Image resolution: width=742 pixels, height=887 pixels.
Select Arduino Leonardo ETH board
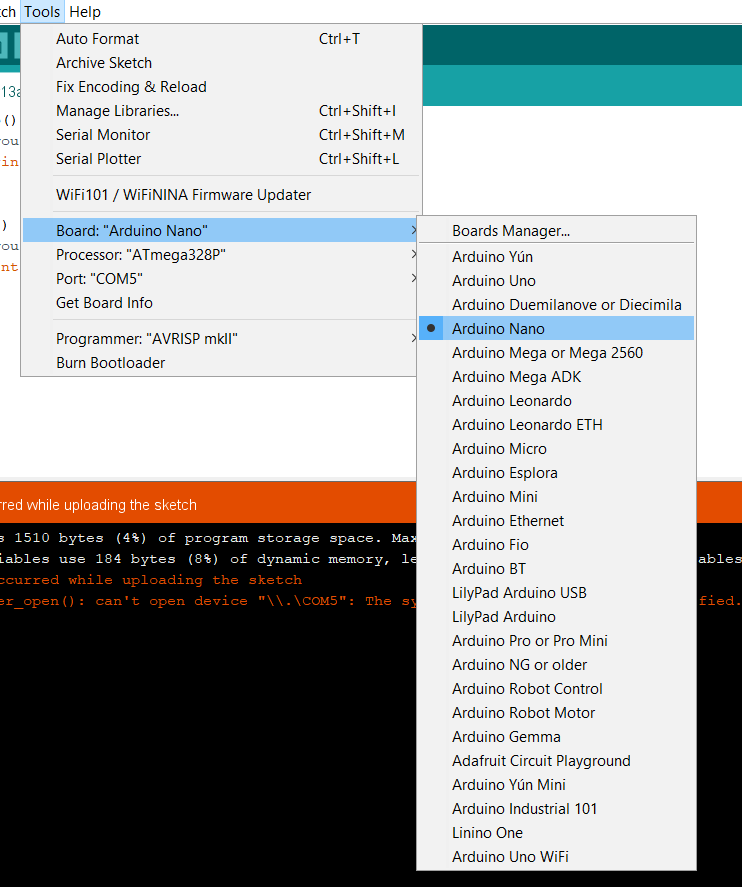[x=556, y=425]
